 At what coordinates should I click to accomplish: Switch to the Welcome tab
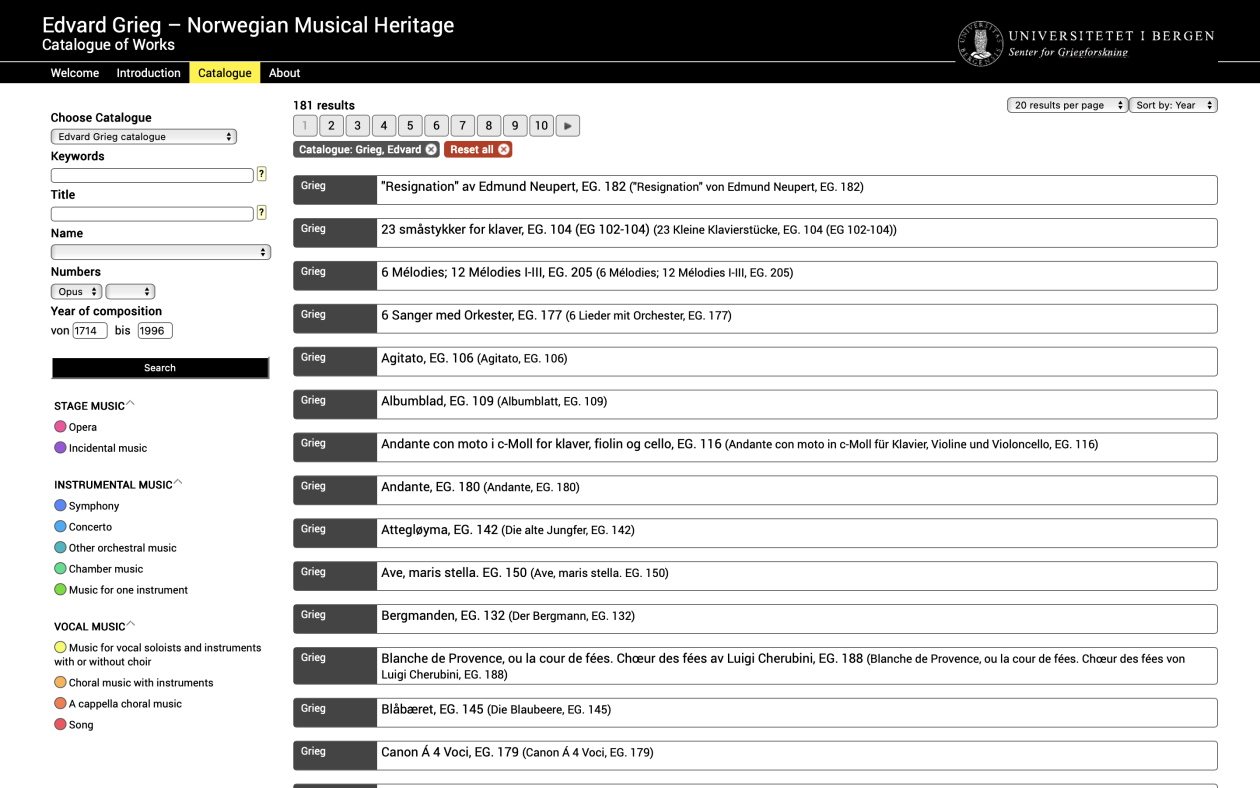(74, 72)
